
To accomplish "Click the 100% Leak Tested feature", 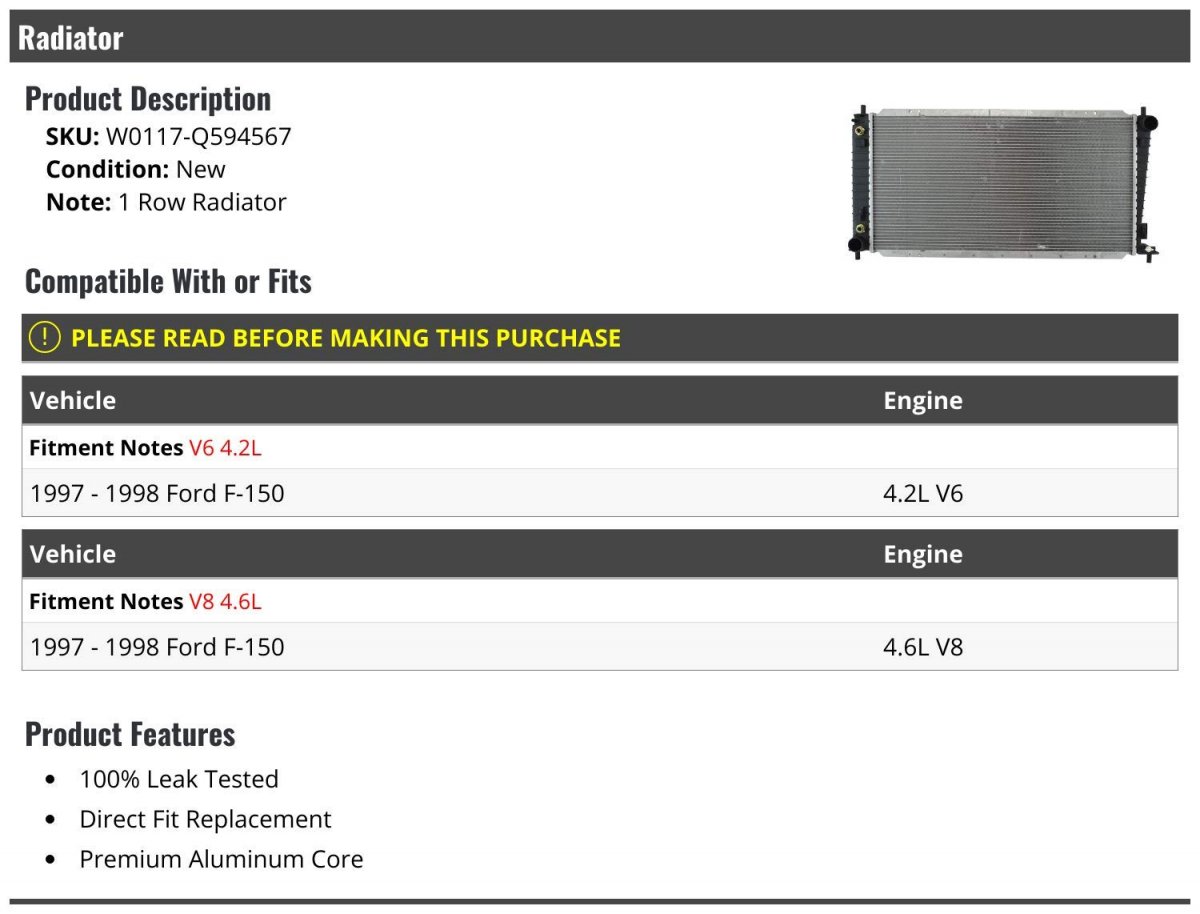I will click(x=179, y=779).
